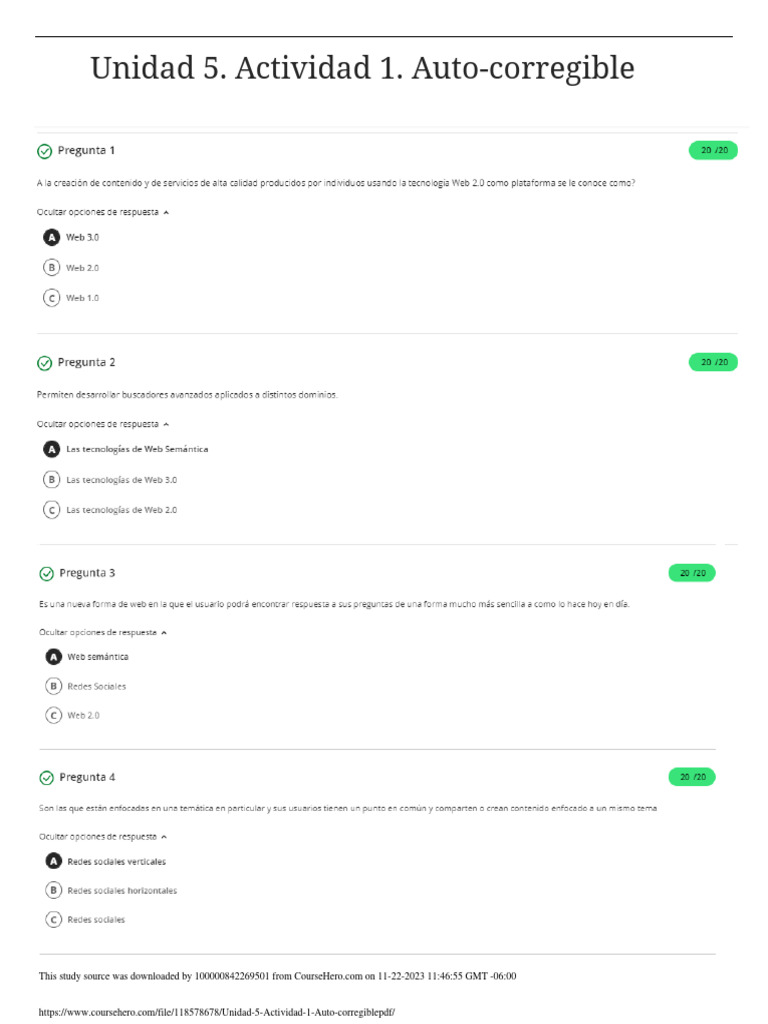768x1024 pixels.
Task: Select option B, Web 2.0, in Pregunta 1
Action: click(51, 268)
